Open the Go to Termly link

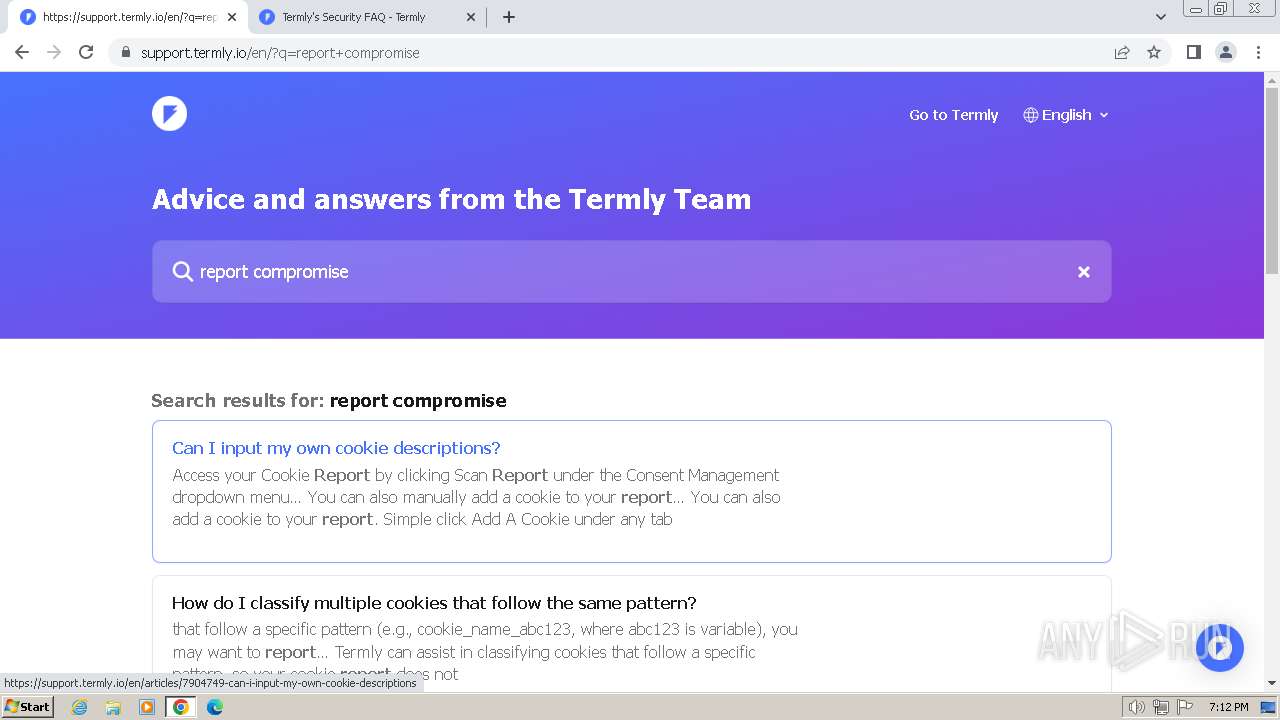tap(953, 115)
